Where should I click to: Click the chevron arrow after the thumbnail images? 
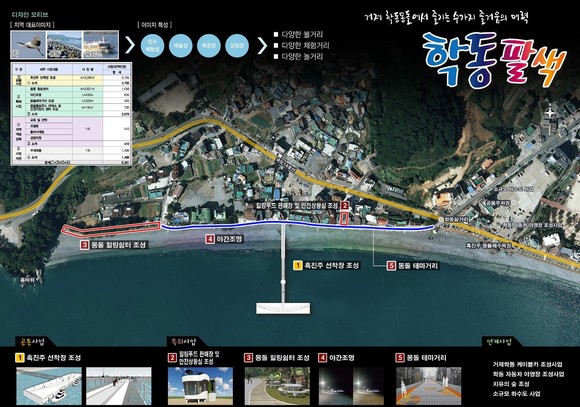(130, 45)
